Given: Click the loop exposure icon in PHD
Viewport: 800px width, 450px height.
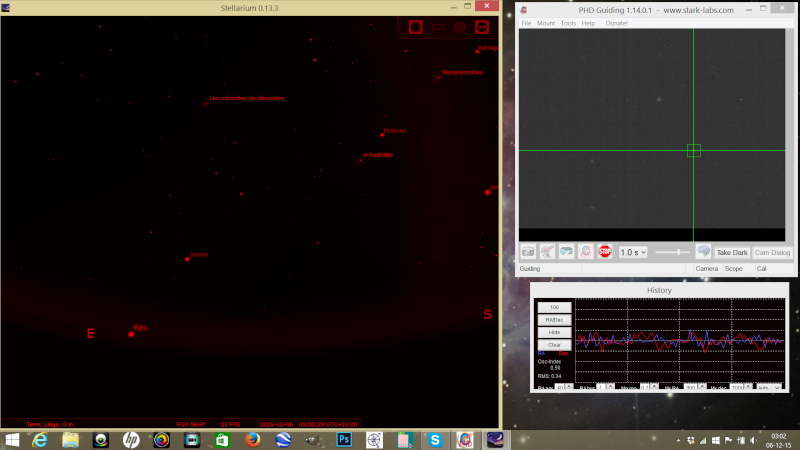Looking at the screenshot, I should pyautogui.click(x=566, y=252).
